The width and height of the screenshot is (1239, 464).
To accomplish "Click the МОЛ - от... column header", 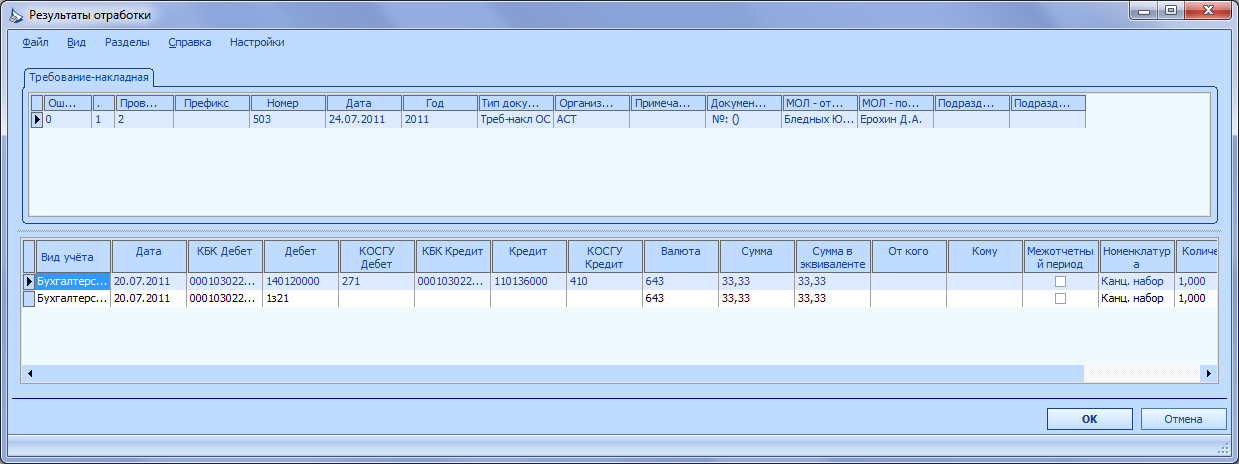I will (820, 102).
